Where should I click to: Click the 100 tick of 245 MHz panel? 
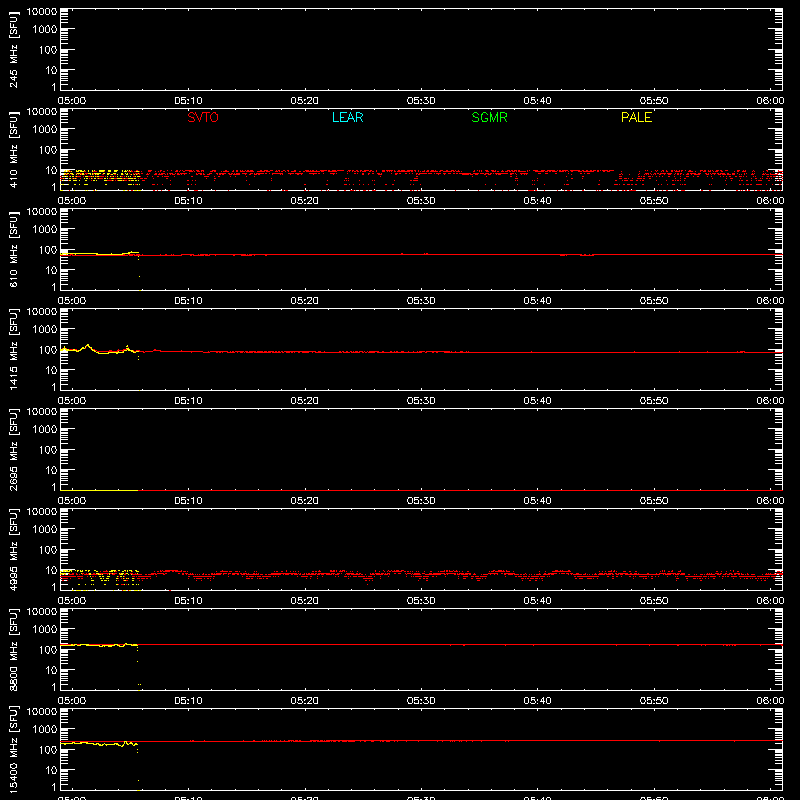click(x=48, y=50)
